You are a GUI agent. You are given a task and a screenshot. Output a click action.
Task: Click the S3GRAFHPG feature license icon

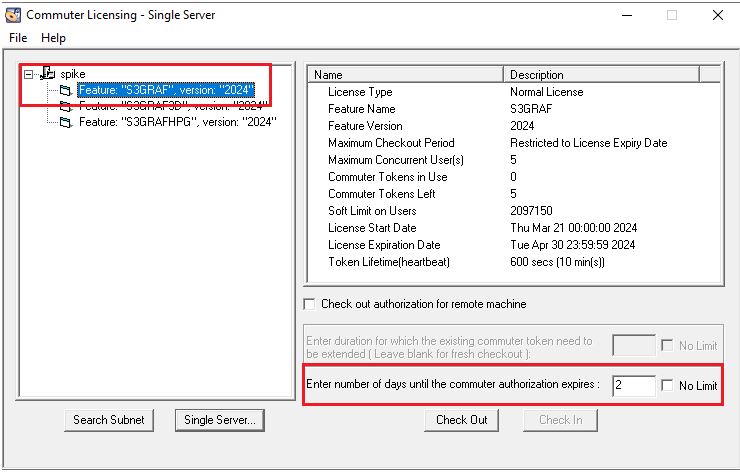click(66, 122)
